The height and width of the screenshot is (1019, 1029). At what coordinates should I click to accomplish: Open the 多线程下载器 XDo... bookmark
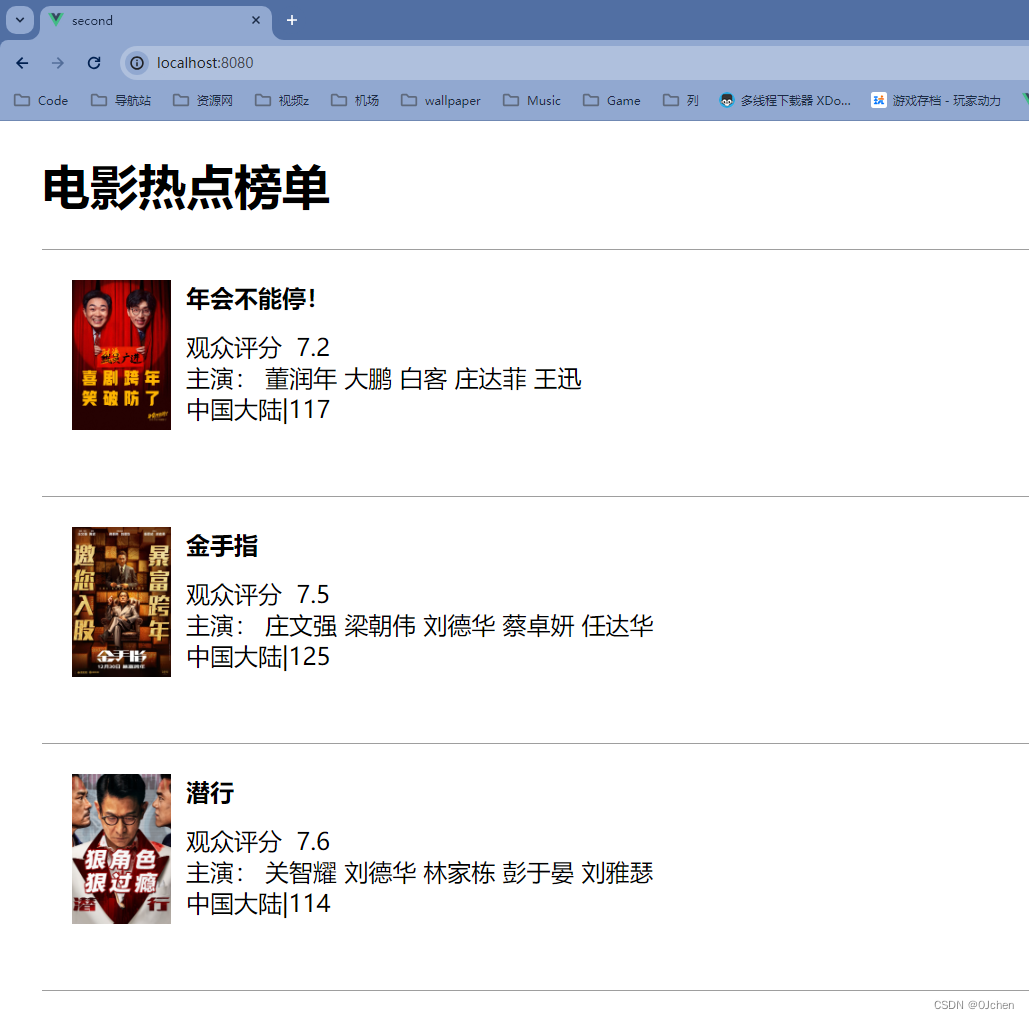tap(786, 100)
